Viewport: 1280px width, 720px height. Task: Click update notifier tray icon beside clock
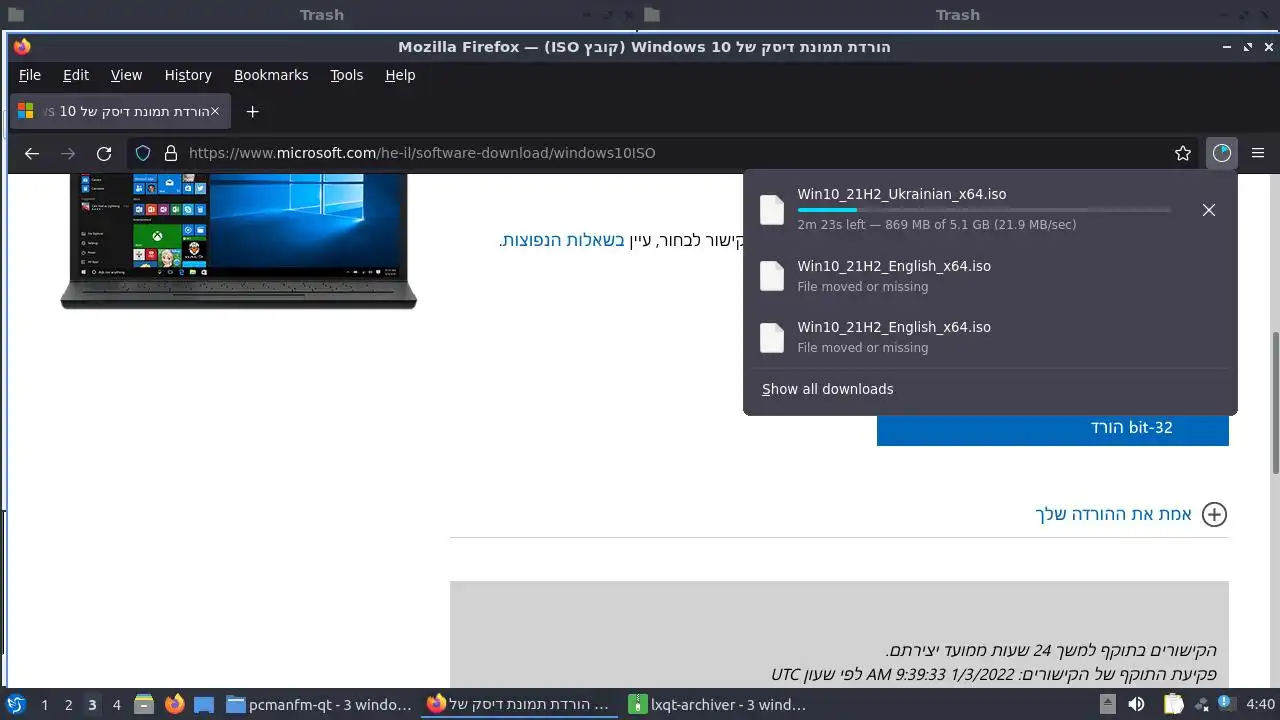[x=1225, y=705]
